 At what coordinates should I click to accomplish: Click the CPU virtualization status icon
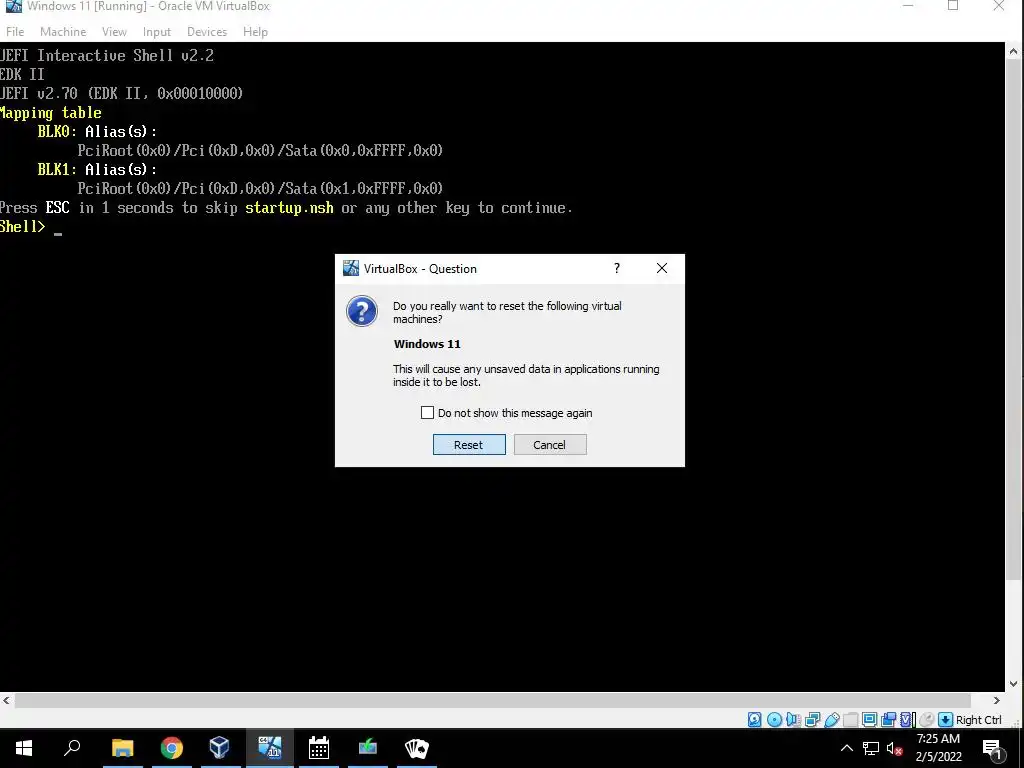[x=908, y=720]
